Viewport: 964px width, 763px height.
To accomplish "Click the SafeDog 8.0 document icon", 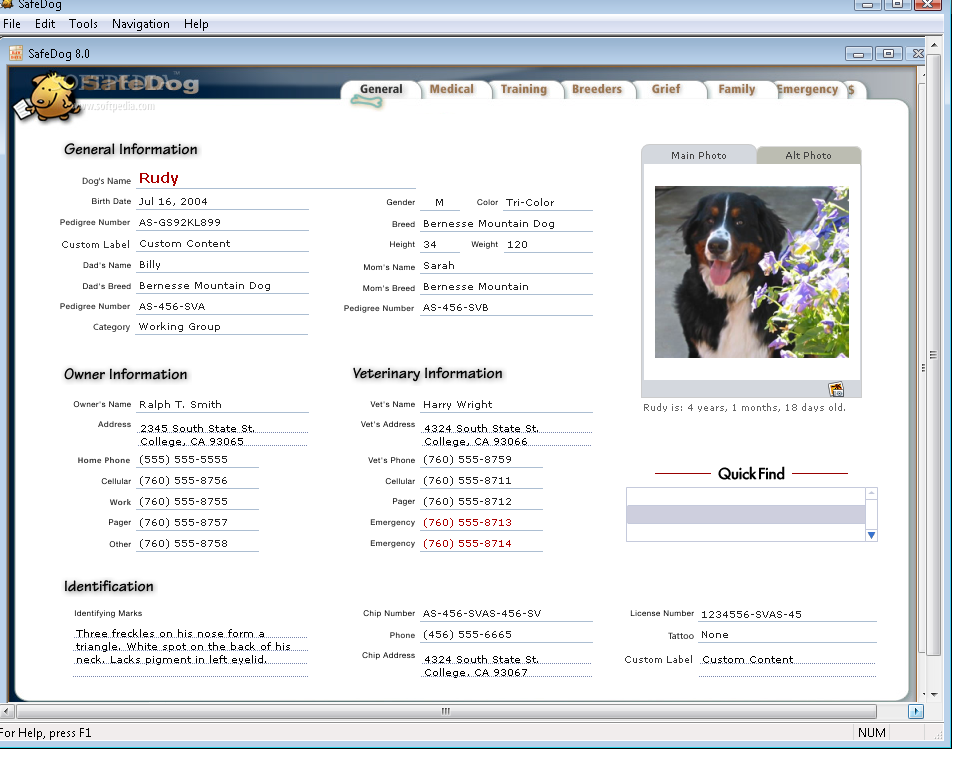I will pyautogui.click(x=16, y=53).
